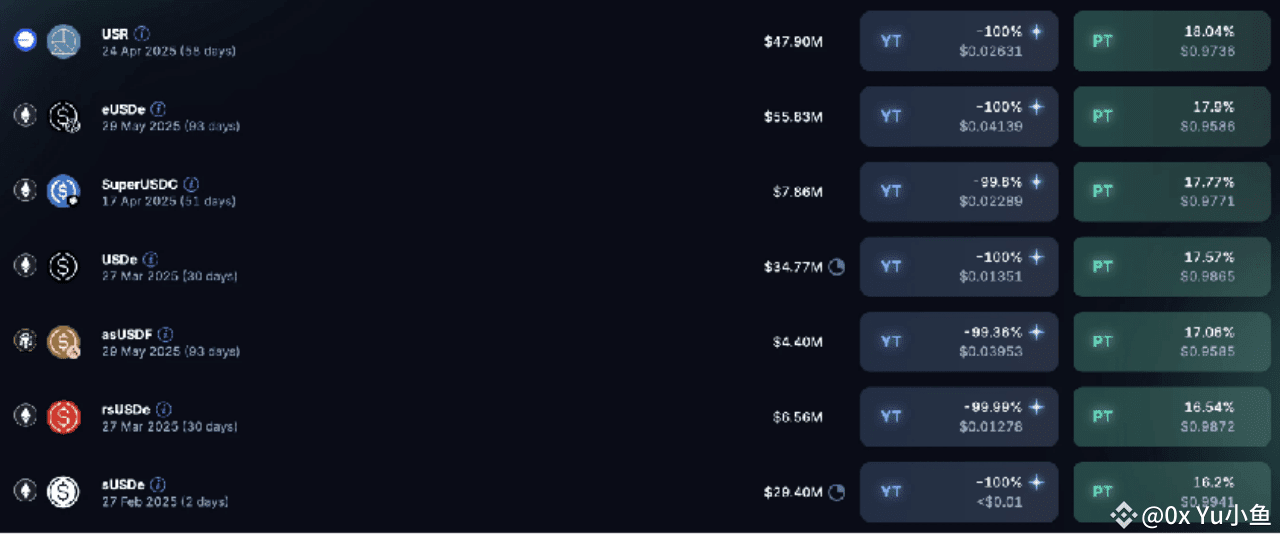Click the info icon beside eUSDe

[158, 109]
